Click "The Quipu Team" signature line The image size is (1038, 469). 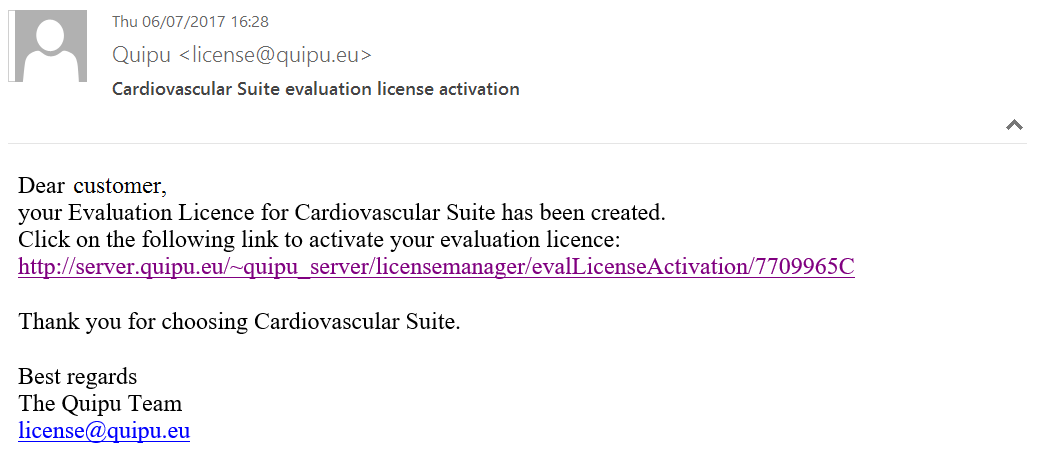tap(100, 404)
